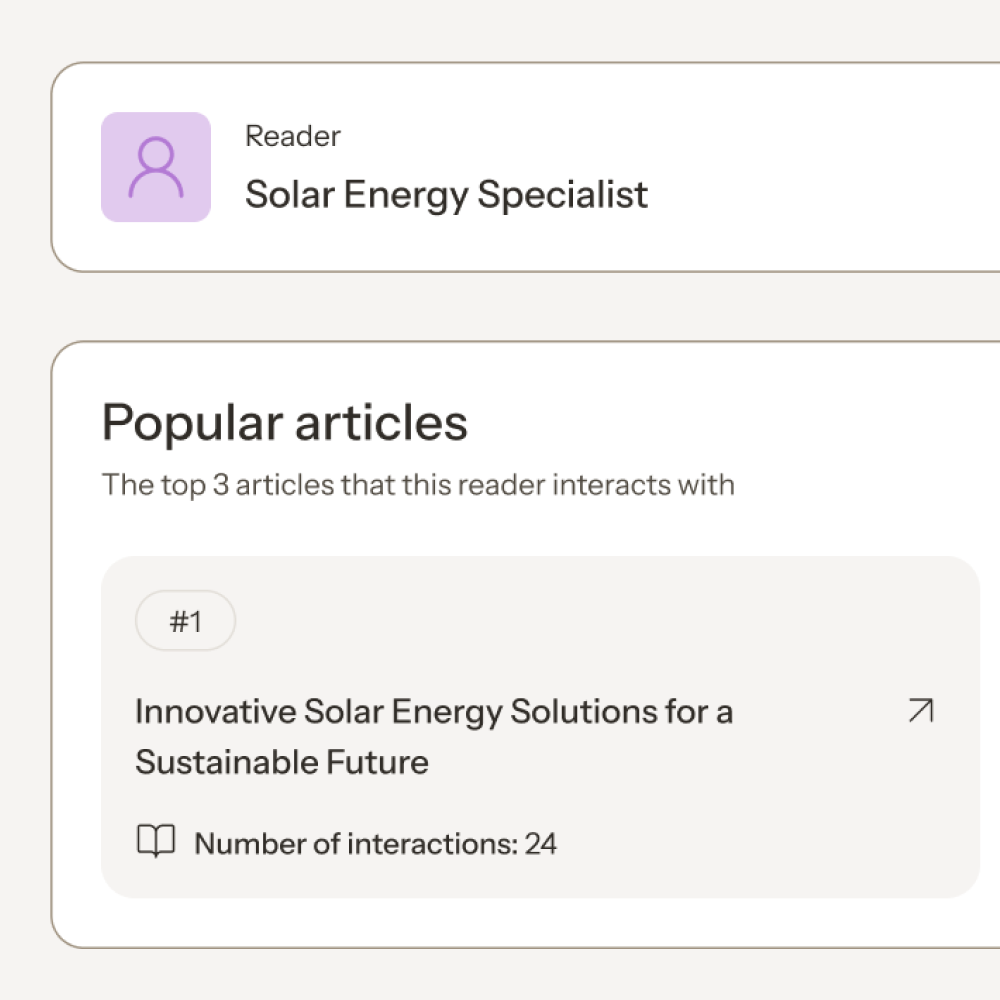This screenshot has width=1000, height=1000.
Task: Open article with the diagonal arrow icon
Action: 919,711
